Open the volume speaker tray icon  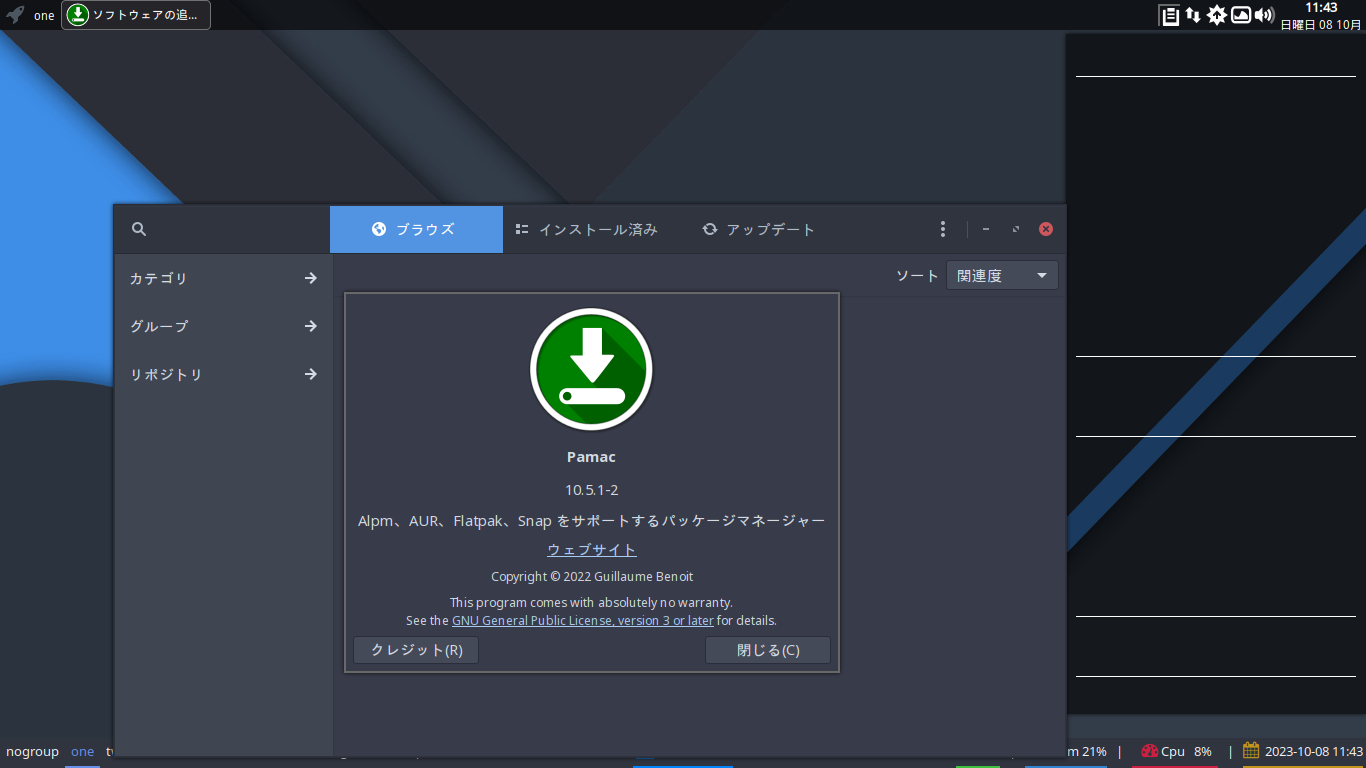[1264, 15]
